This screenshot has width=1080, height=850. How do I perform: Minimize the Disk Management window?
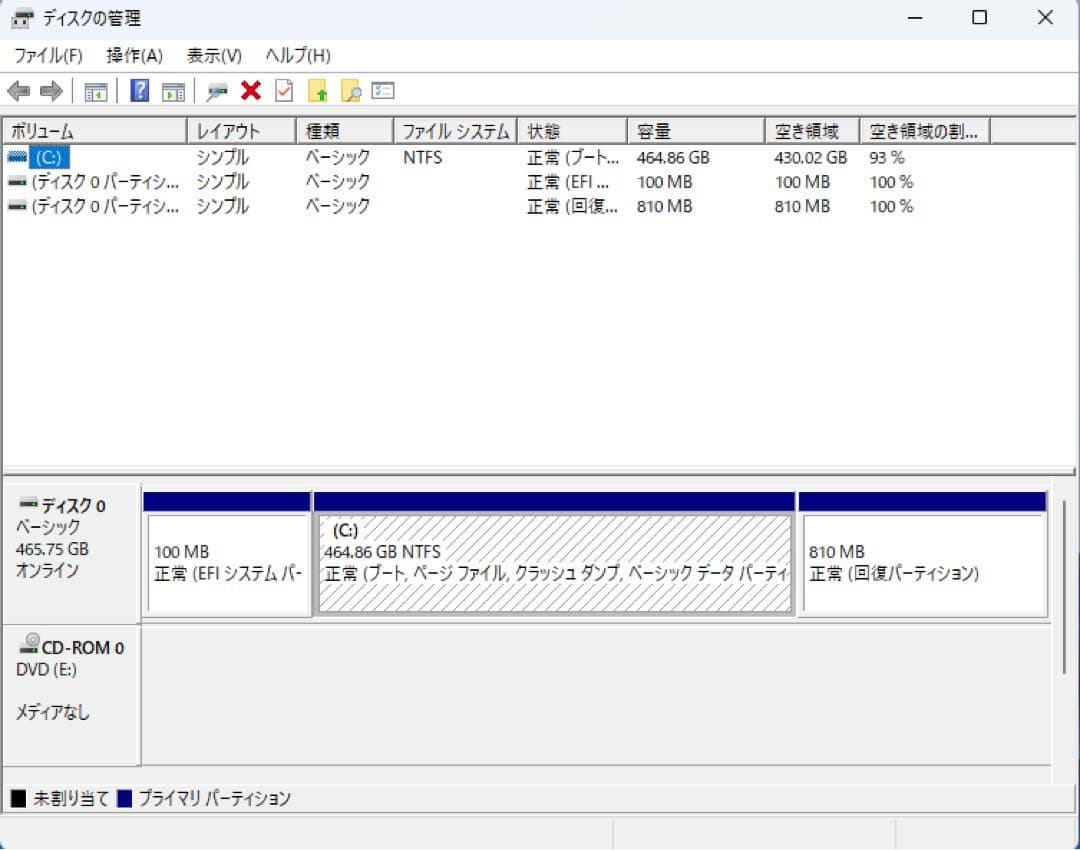click(x=915, y=18)
